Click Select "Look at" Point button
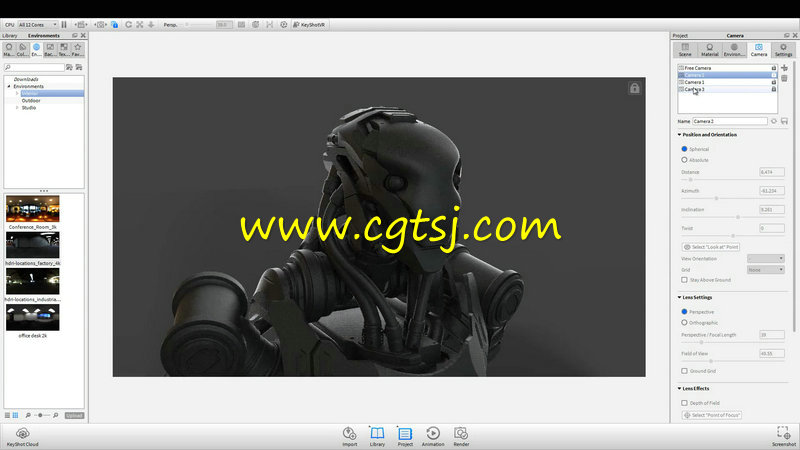Screen dimensions: 800x450 pos(711,247)
